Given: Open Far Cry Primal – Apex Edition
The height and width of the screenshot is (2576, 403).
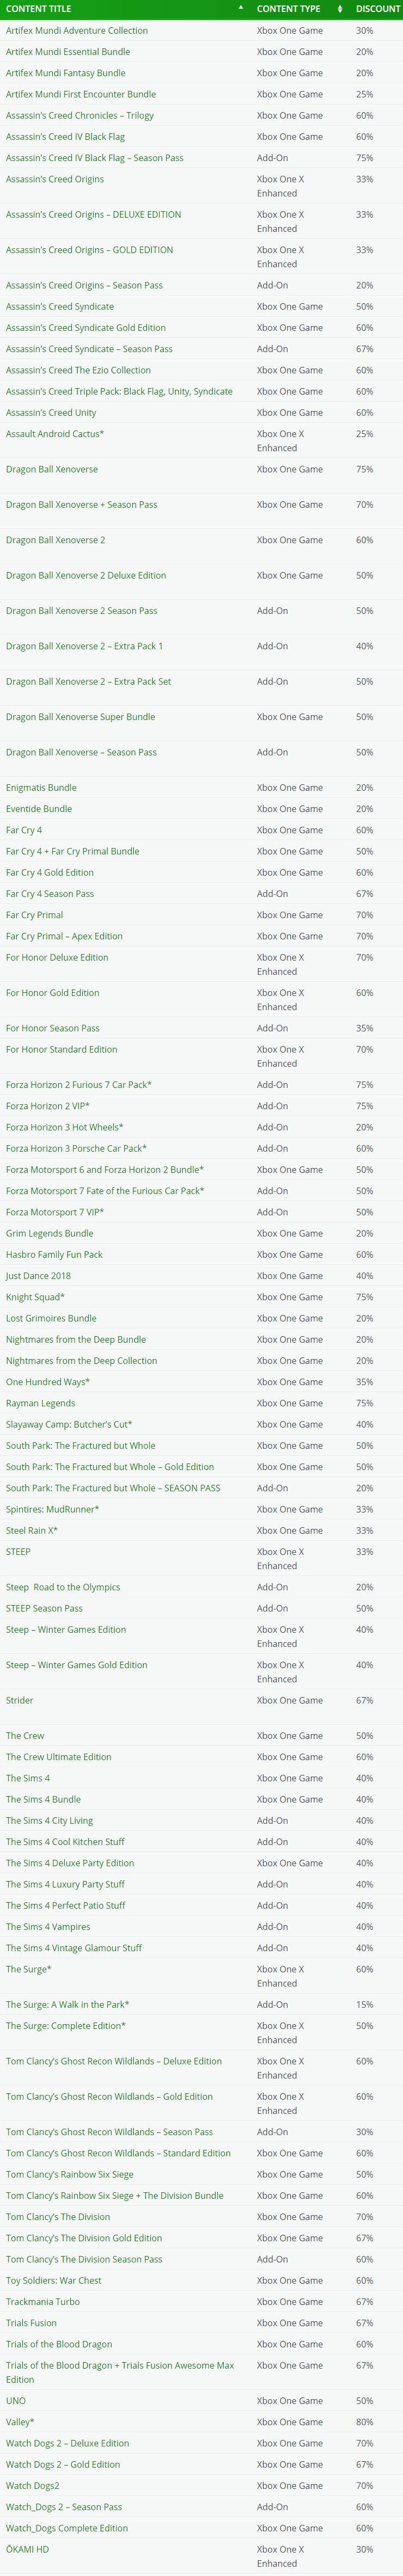Looking at the screenshot, I should (64, 937).
